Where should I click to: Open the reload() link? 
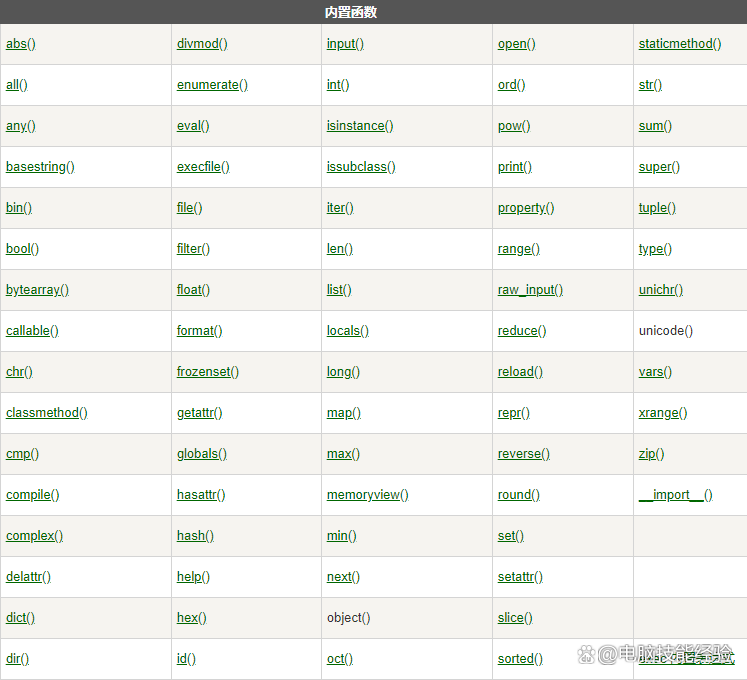pos(520,372)
